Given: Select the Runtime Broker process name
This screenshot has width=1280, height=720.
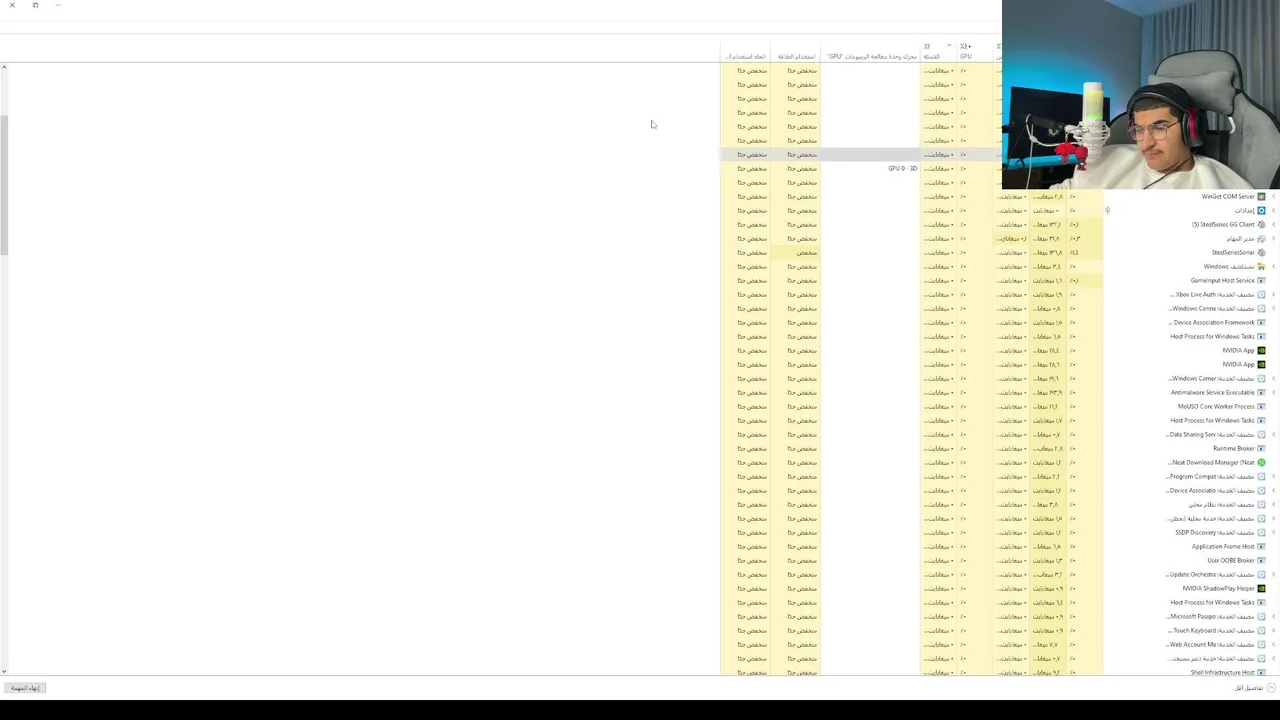Looking at the screenshot, I should (x=1233, y=448).
